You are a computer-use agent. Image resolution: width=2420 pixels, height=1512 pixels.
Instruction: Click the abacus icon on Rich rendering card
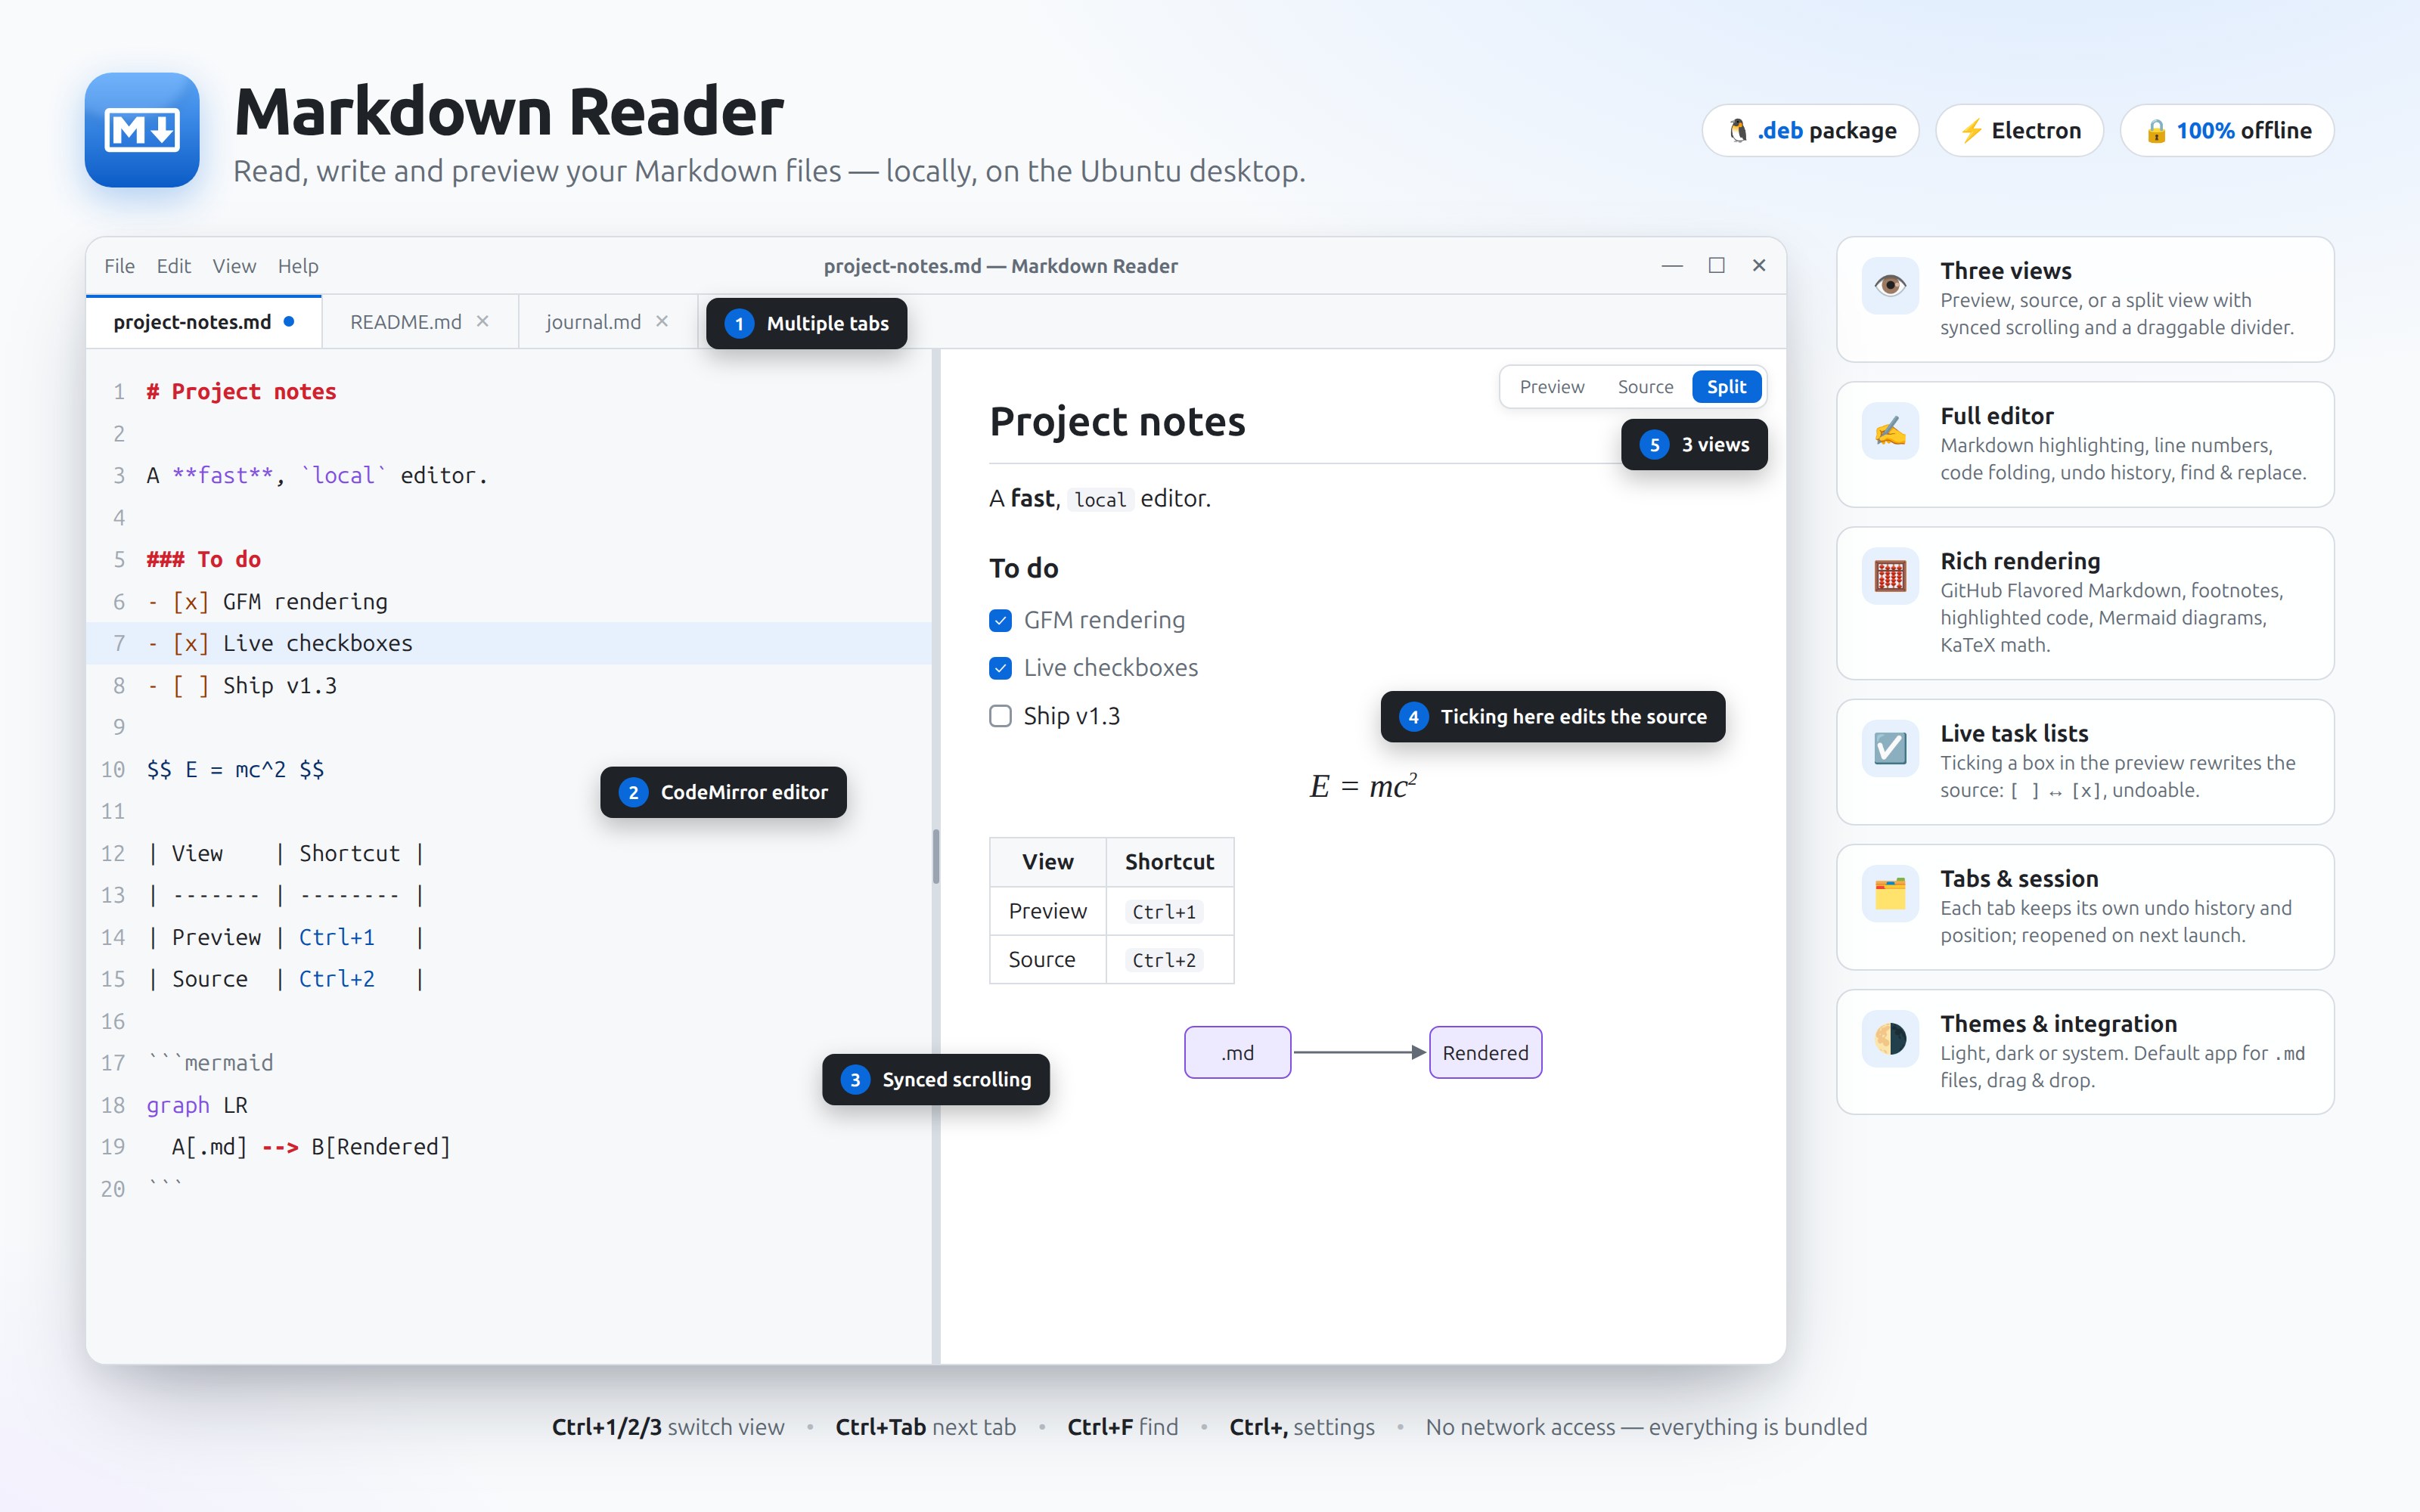click(x=1890, y=576)
